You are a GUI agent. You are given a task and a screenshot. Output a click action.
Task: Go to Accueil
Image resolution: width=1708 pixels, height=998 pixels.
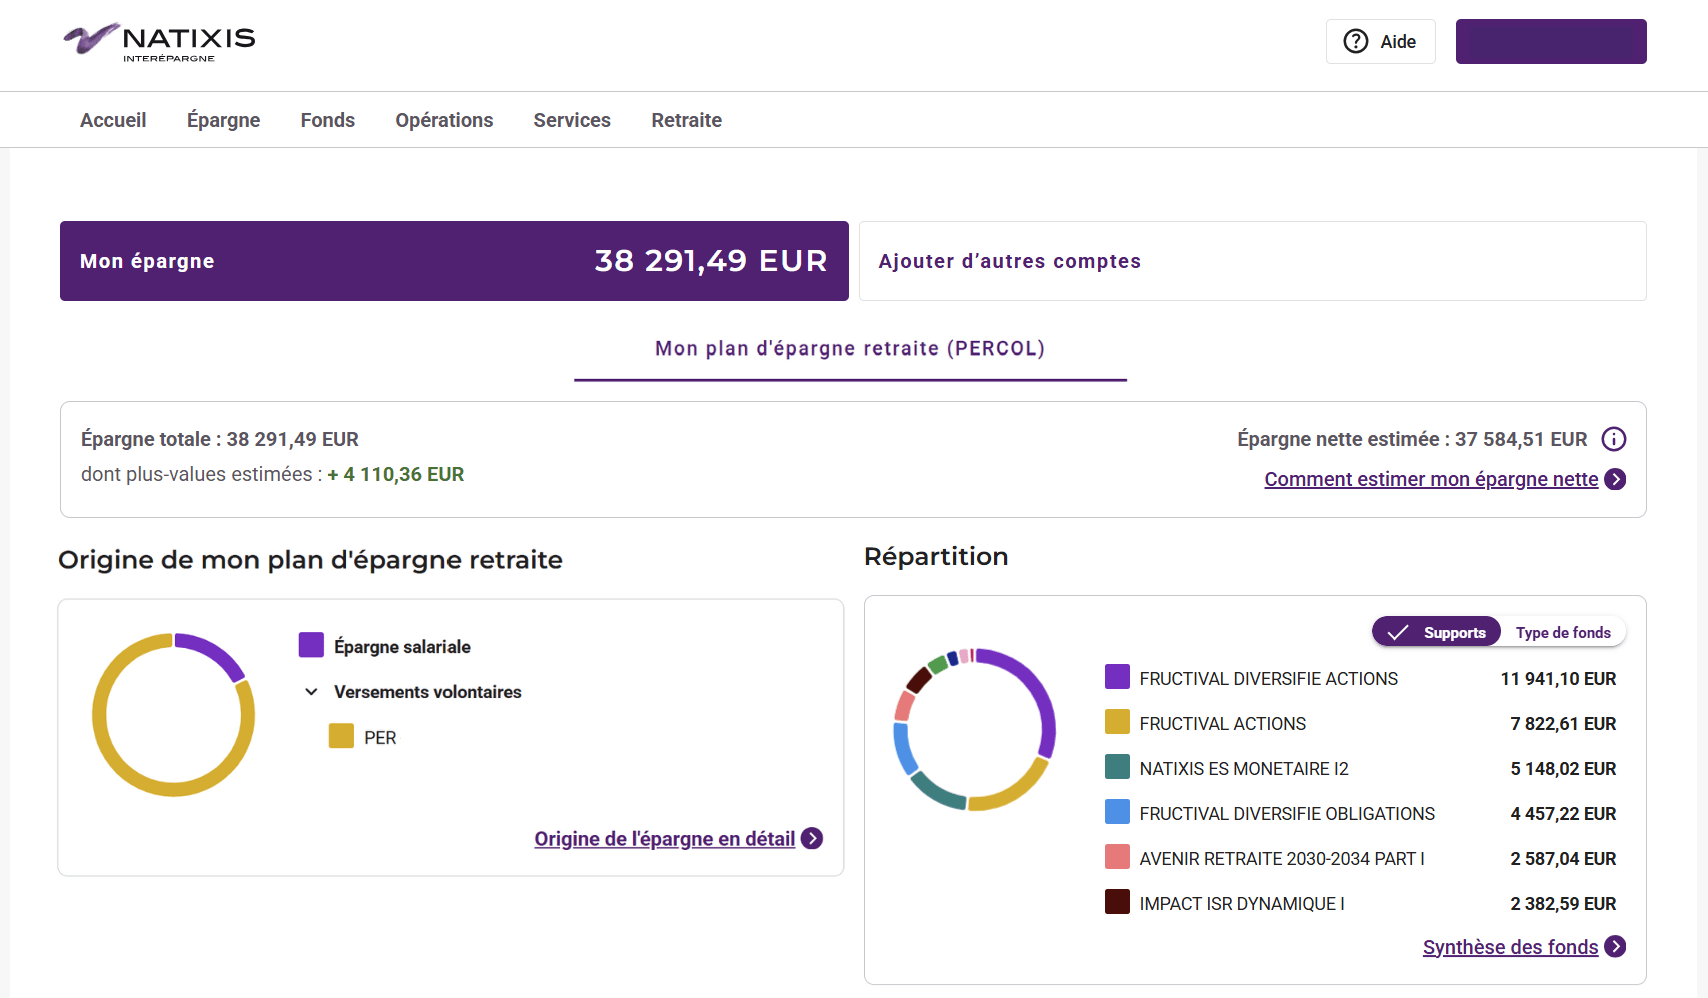[x=112, y=120]
